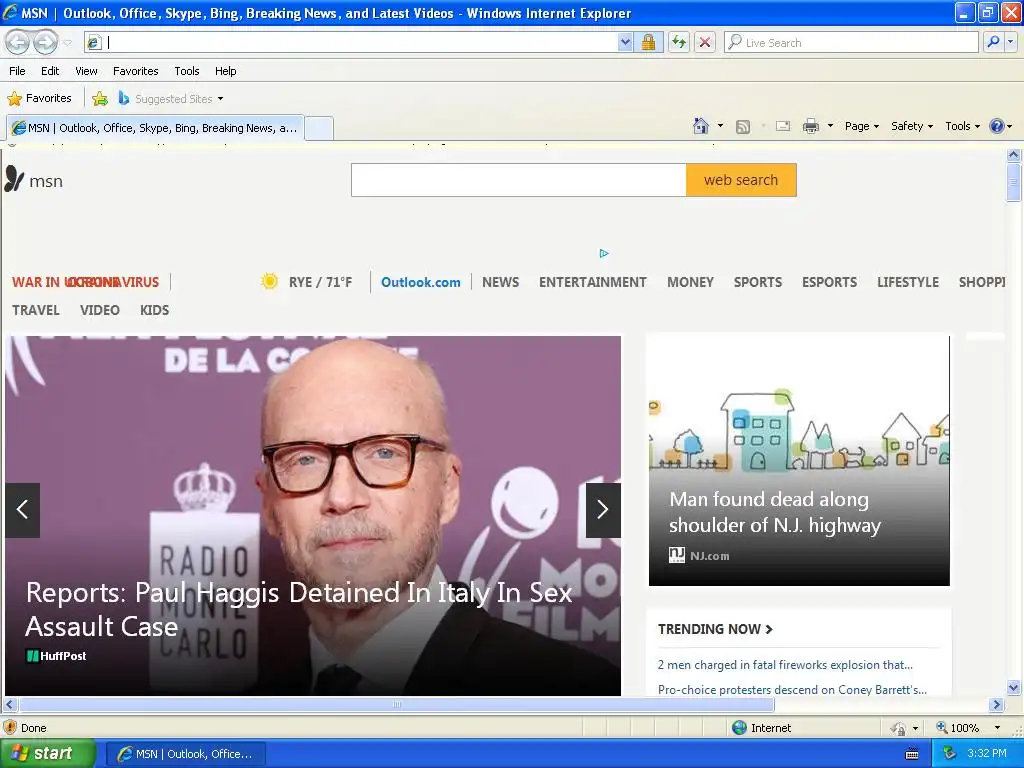Click the horizontal scrollbar right arrow
Viewport: 1024px width, 768px height.
pyautogui.click(x=996, y=705)
